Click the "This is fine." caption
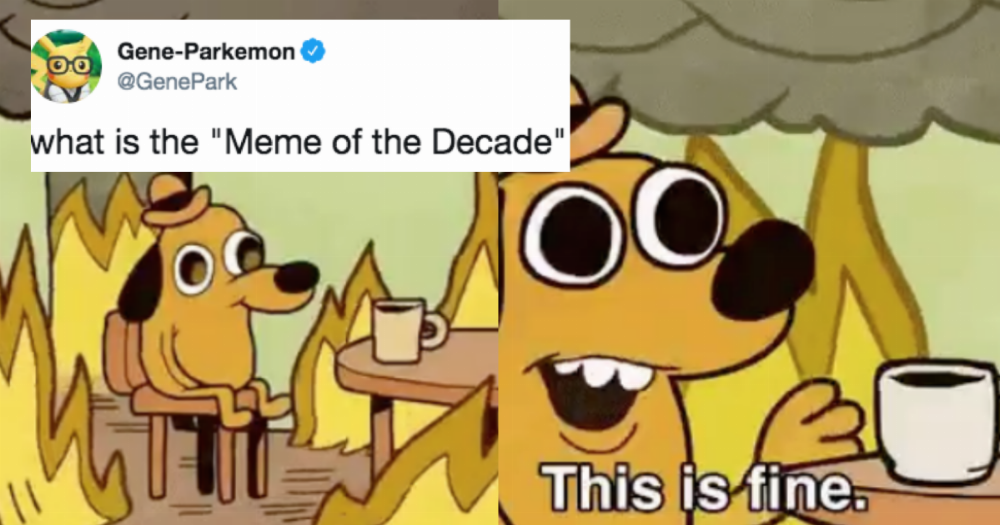Viewport: 1000px width, 525px height. 705,490
